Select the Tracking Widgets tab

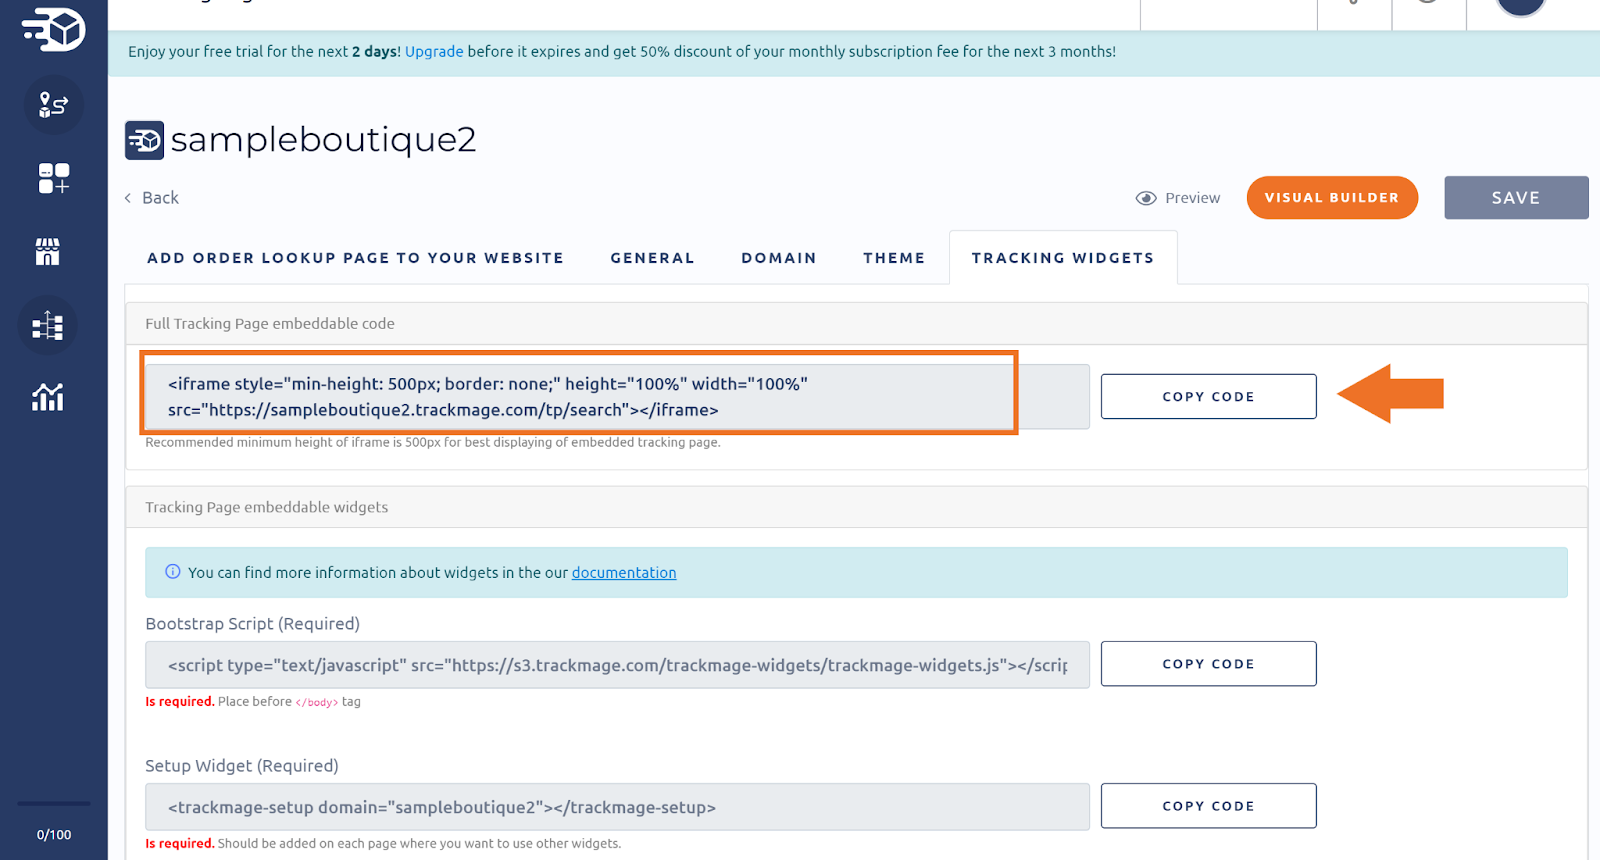[1063, 258]
